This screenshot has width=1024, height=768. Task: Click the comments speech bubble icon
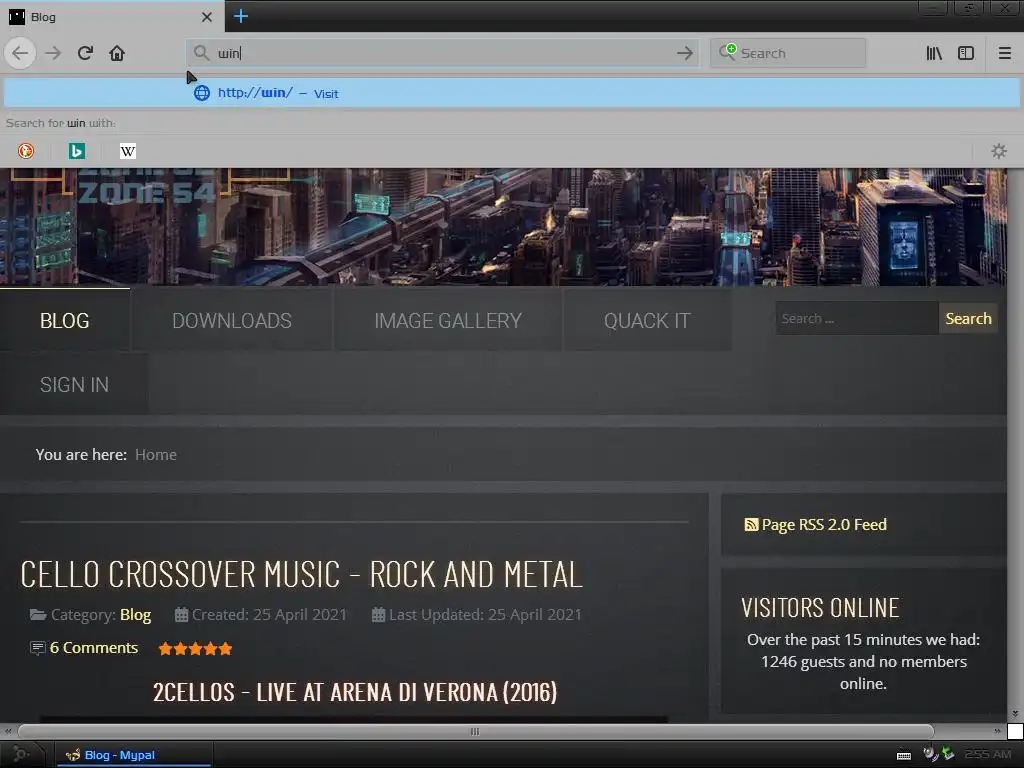point(37,648)
